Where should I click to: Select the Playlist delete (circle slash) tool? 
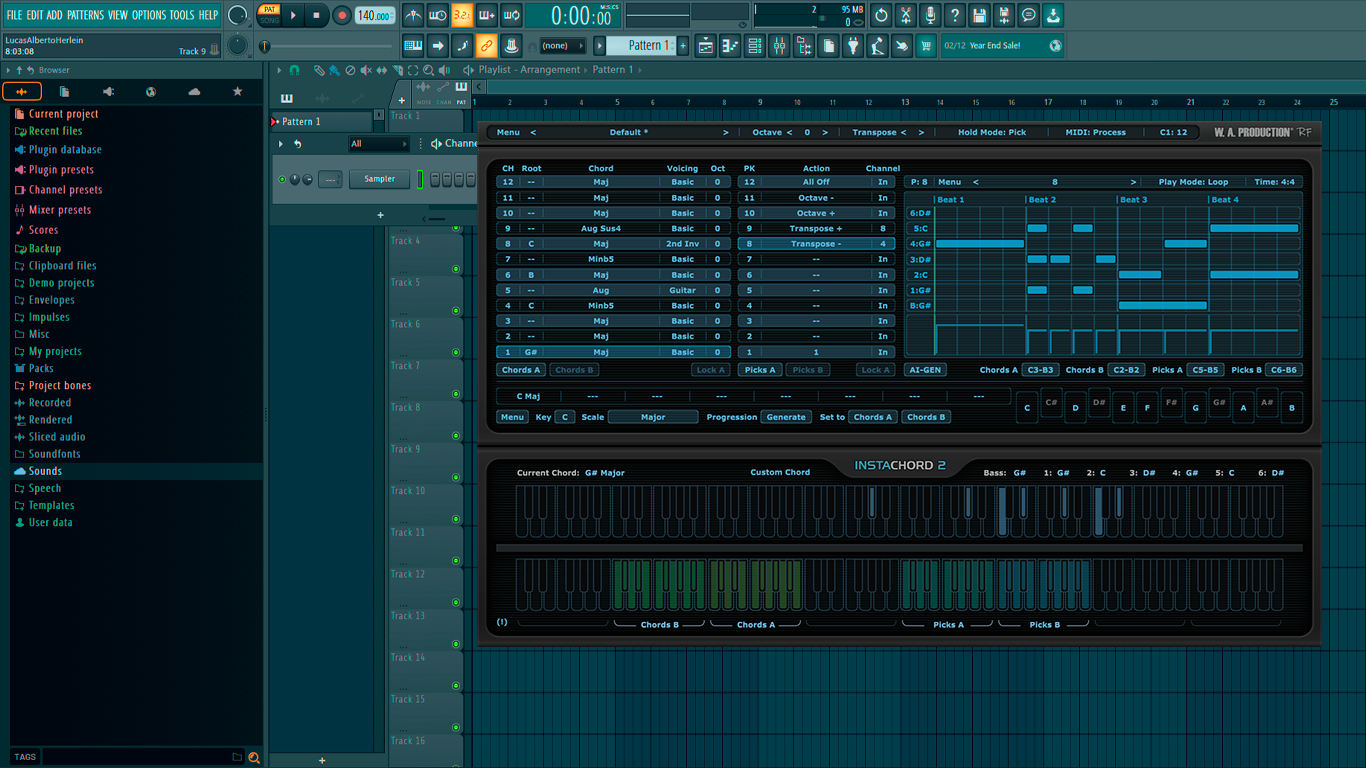pyautogui.click(x=350, y=70)
